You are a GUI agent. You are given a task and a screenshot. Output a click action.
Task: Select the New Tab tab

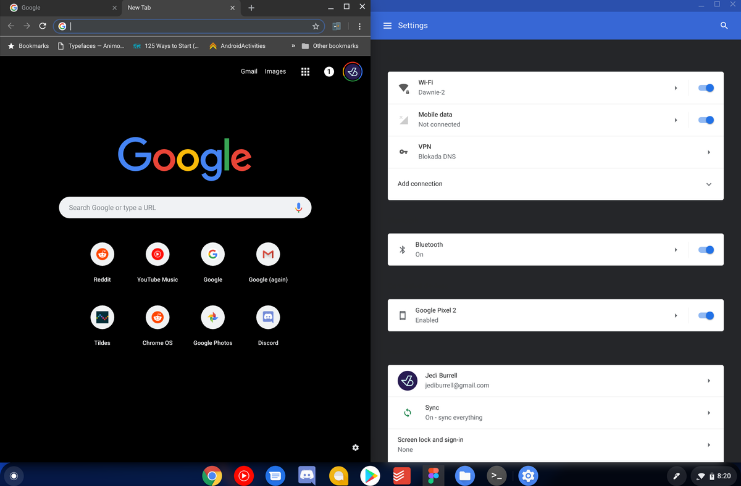[180, 8]
